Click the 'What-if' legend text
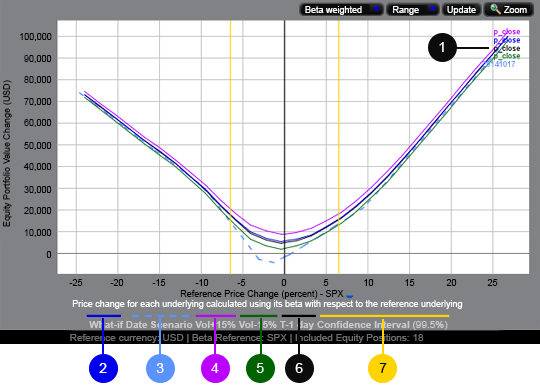The width and height of the screenshot is (540, 390). [105, 325]
